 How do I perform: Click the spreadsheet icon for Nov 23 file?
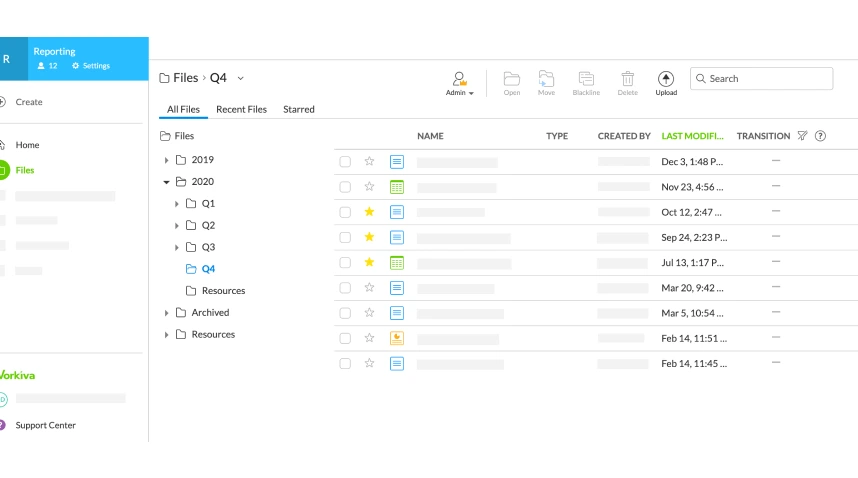pyautogui.click(x=397, y=187)
